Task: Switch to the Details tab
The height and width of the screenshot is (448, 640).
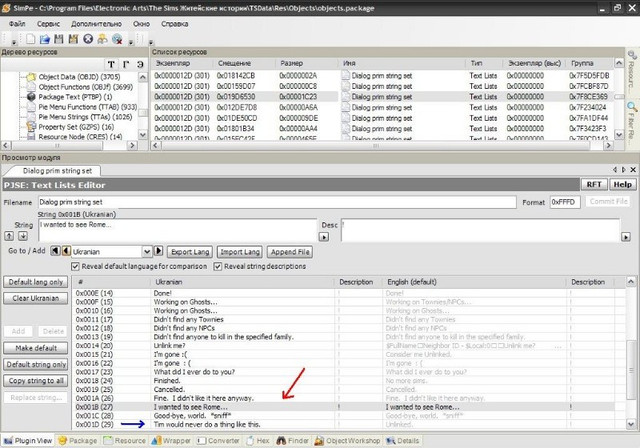Action: [403, 441]
